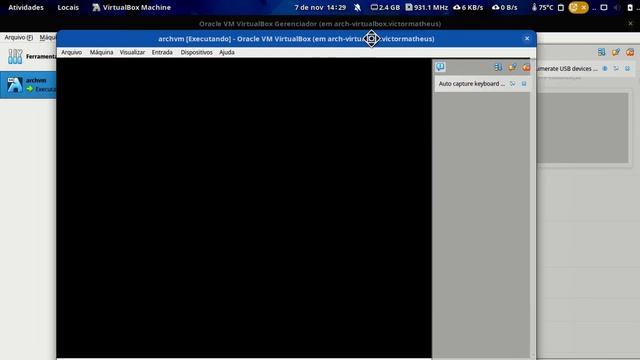The width and height of the screenshot is (640, 360).
Task: Click green running arrow under archvm
Action: [x=30, y=89]
